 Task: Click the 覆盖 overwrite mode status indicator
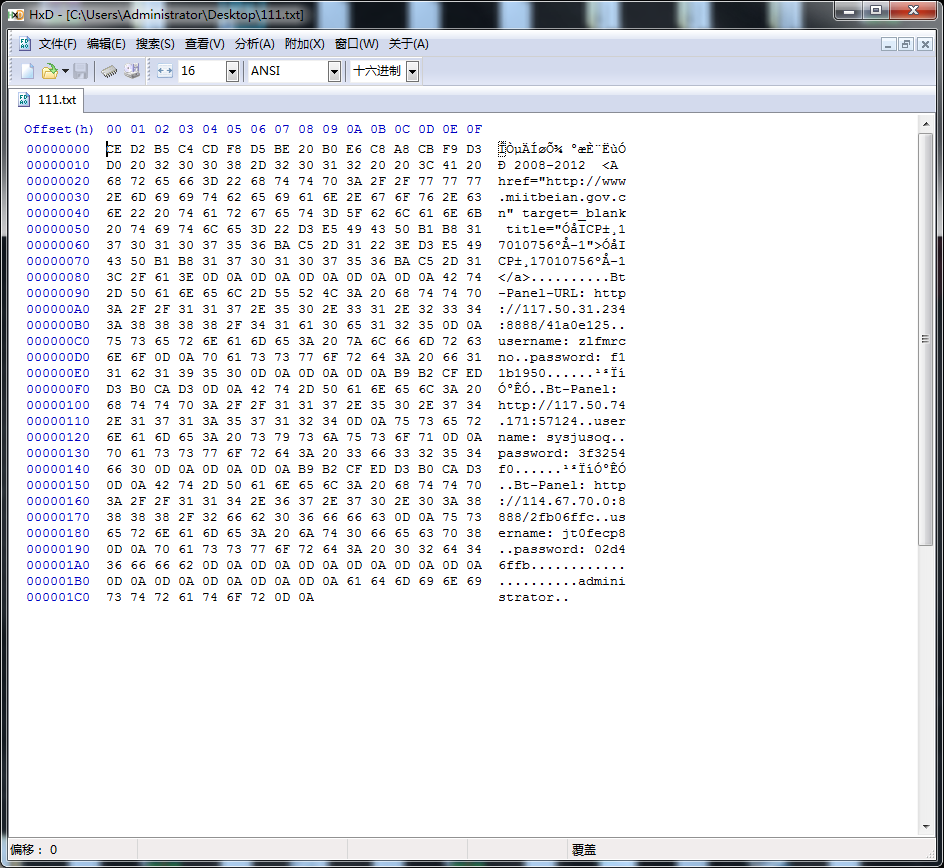(583, 849)
